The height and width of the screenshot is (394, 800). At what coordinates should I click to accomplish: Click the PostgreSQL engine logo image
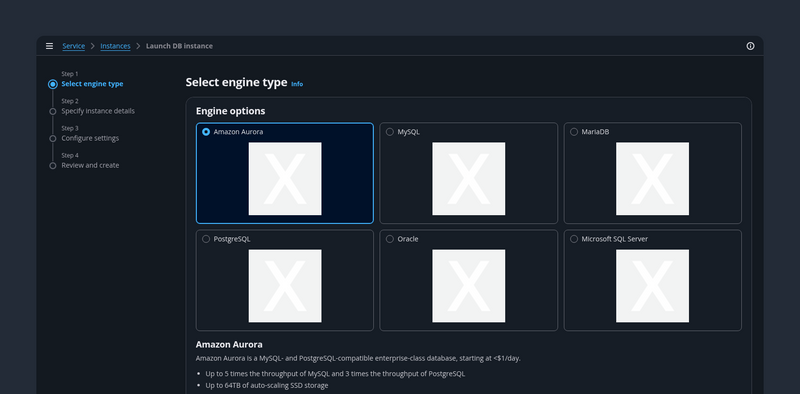[285, 286]
